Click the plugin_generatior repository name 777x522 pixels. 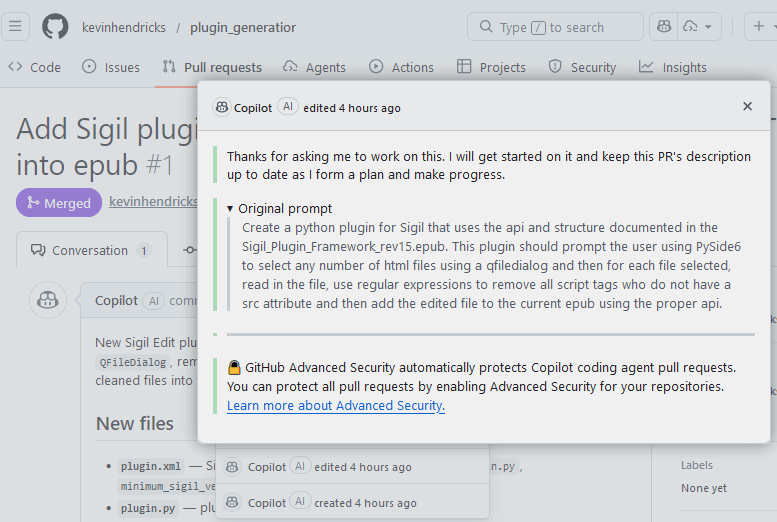[243, 27]
